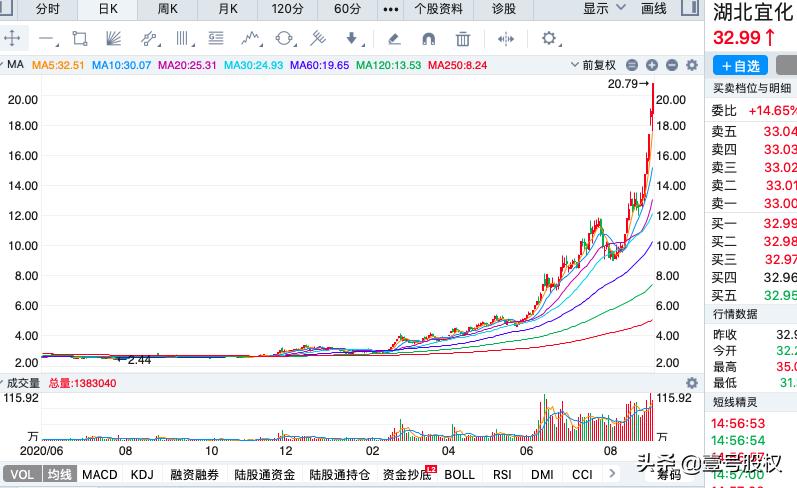The image size is (797, 488).
Task: Toggle the VOL indicator
Action: coord(20,475)
